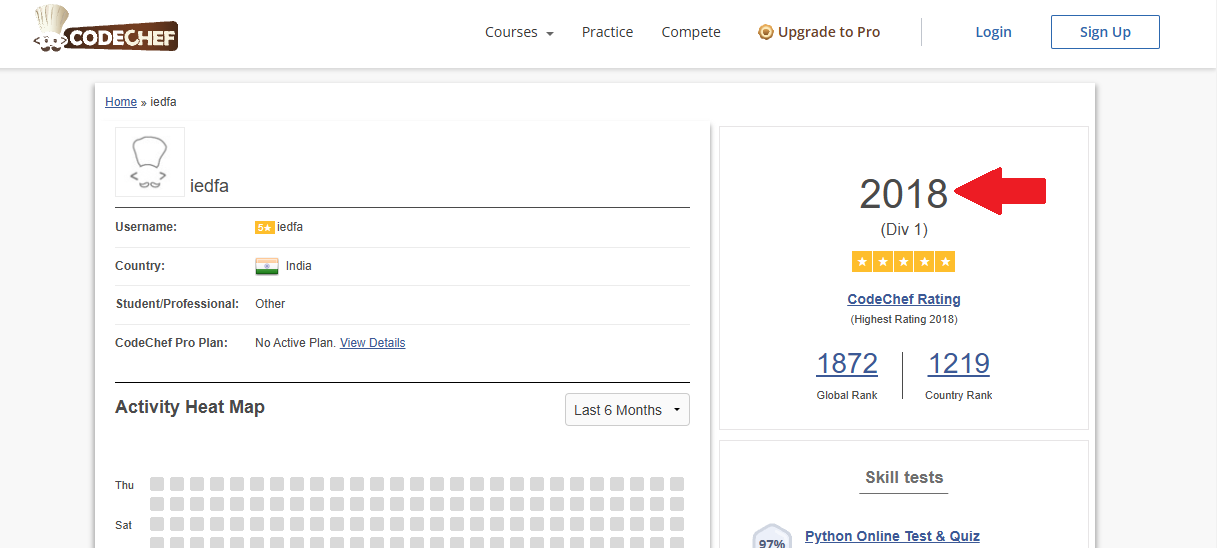Screen dimensions: 1217x548
Task: Click the 'Thu' heat map row label
Action: pyautogui.click(x=124, y=485)
